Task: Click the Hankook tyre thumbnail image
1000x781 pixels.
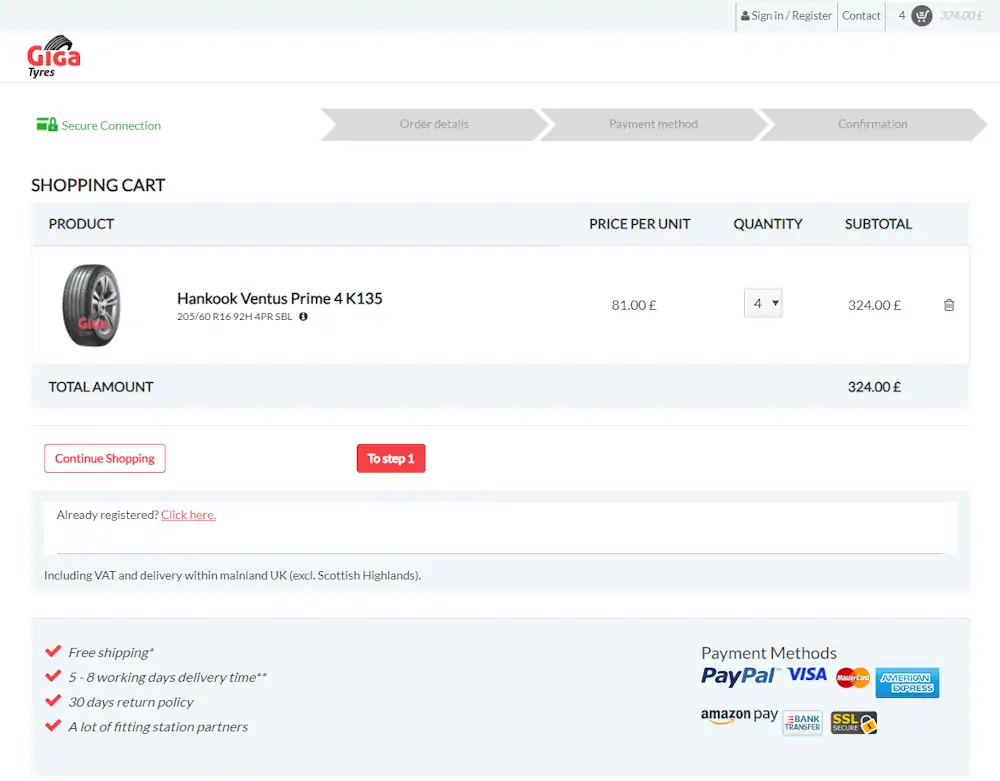Action: 91,305
